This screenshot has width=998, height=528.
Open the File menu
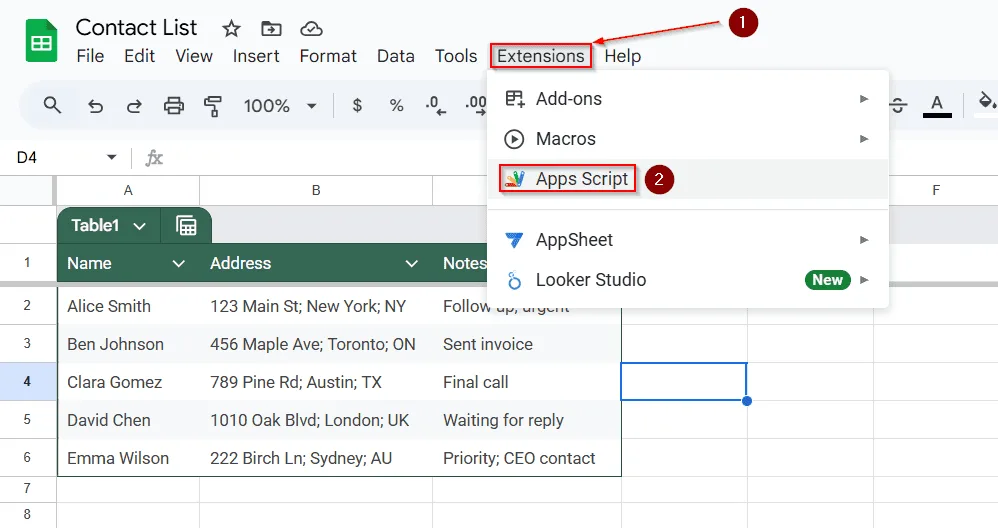(90, 56)
